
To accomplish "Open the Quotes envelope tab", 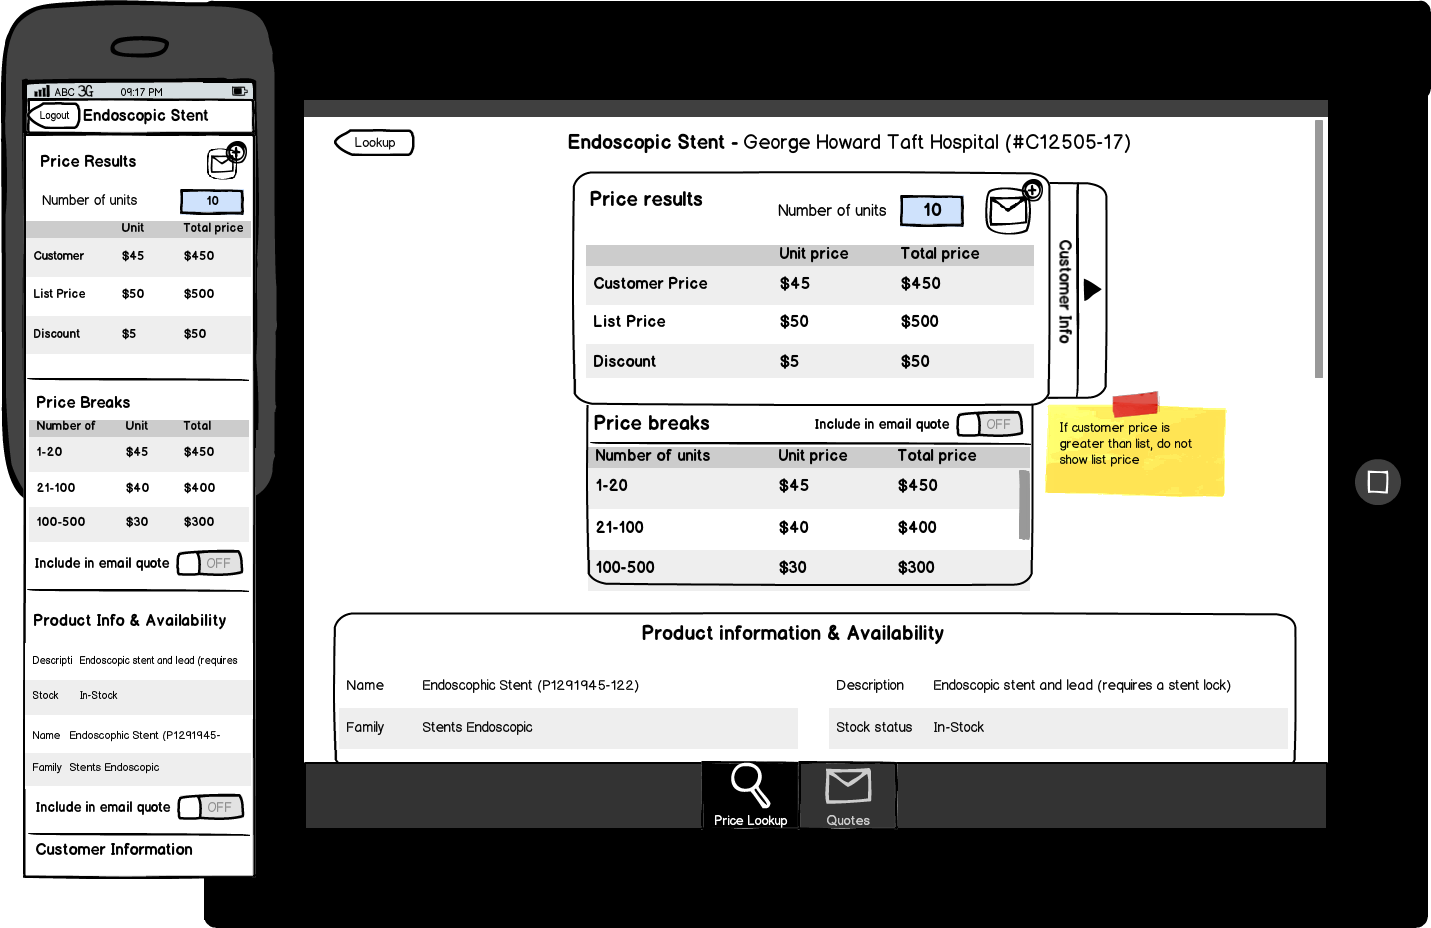I will (848, 795).
